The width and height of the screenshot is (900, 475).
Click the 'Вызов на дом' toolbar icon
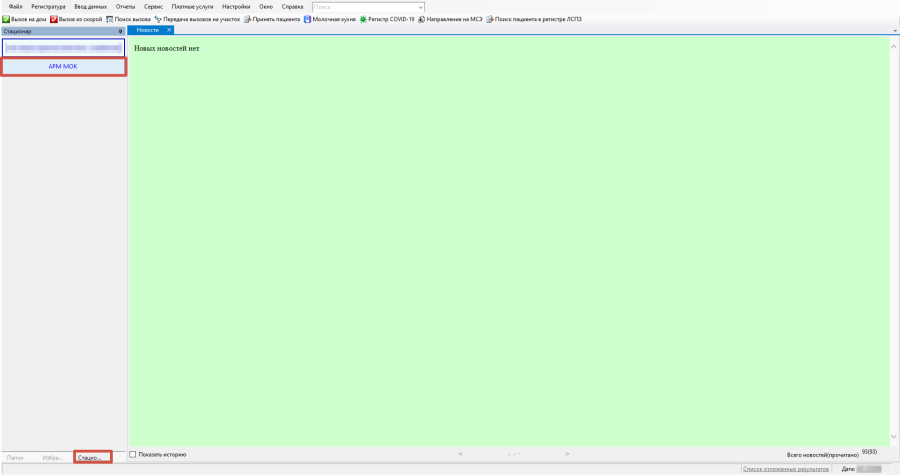pos(6,19)
